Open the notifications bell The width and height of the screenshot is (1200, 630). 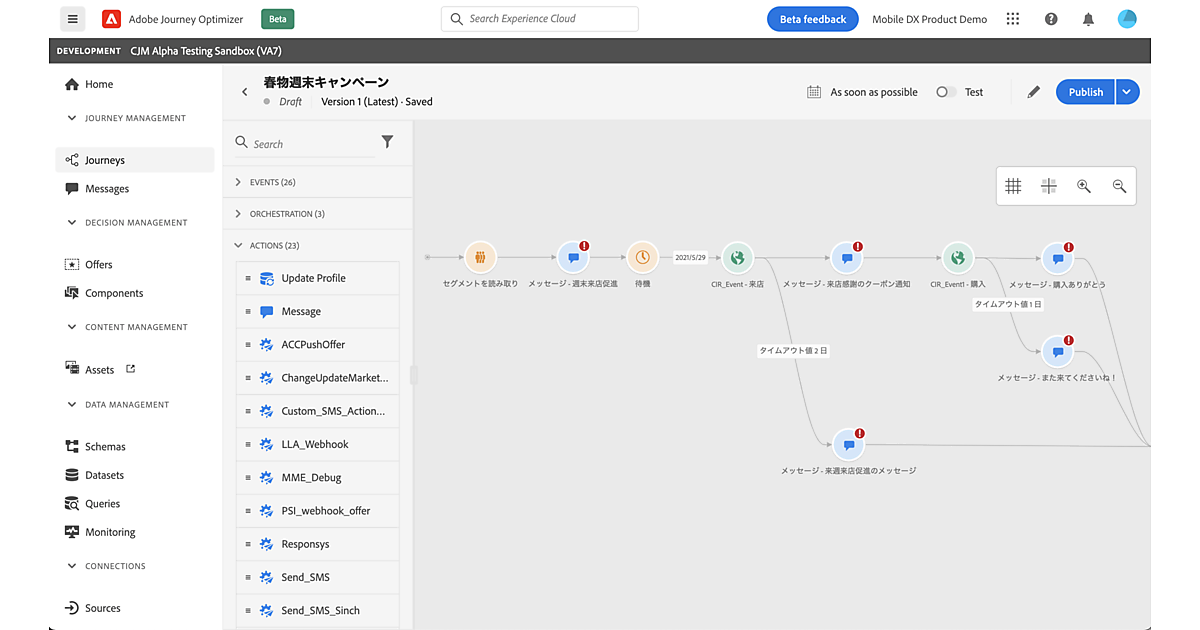pyautogui.click(x=1088, y=19)
